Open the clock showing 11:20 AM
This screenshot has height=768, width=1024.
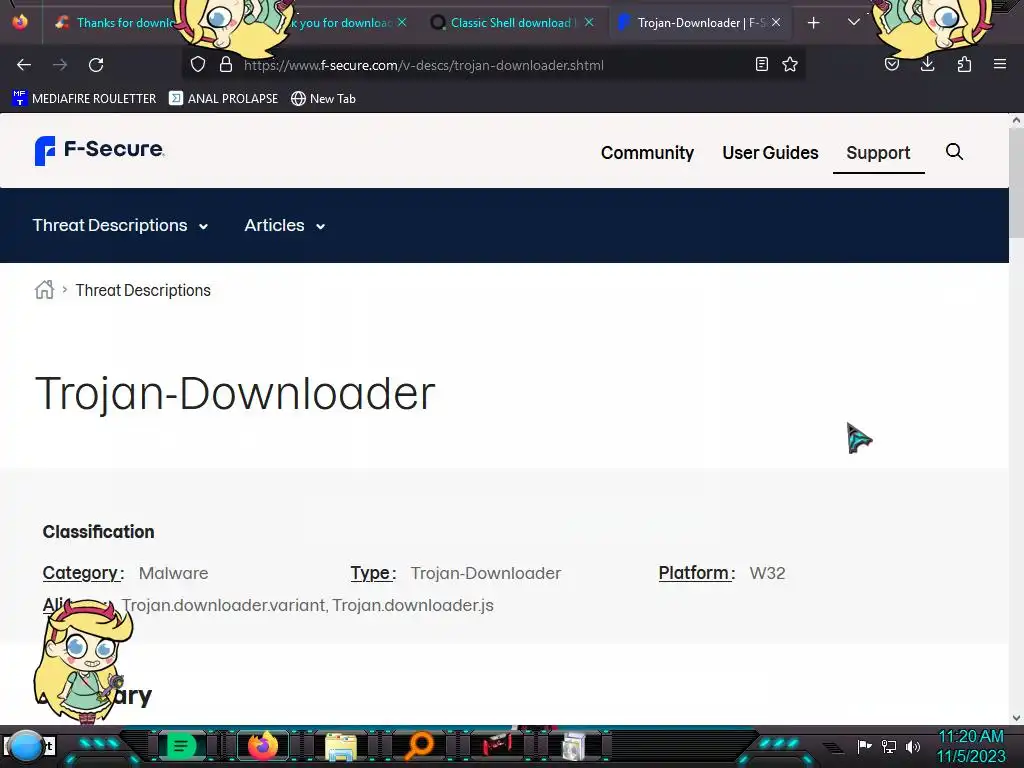[971, 746]
